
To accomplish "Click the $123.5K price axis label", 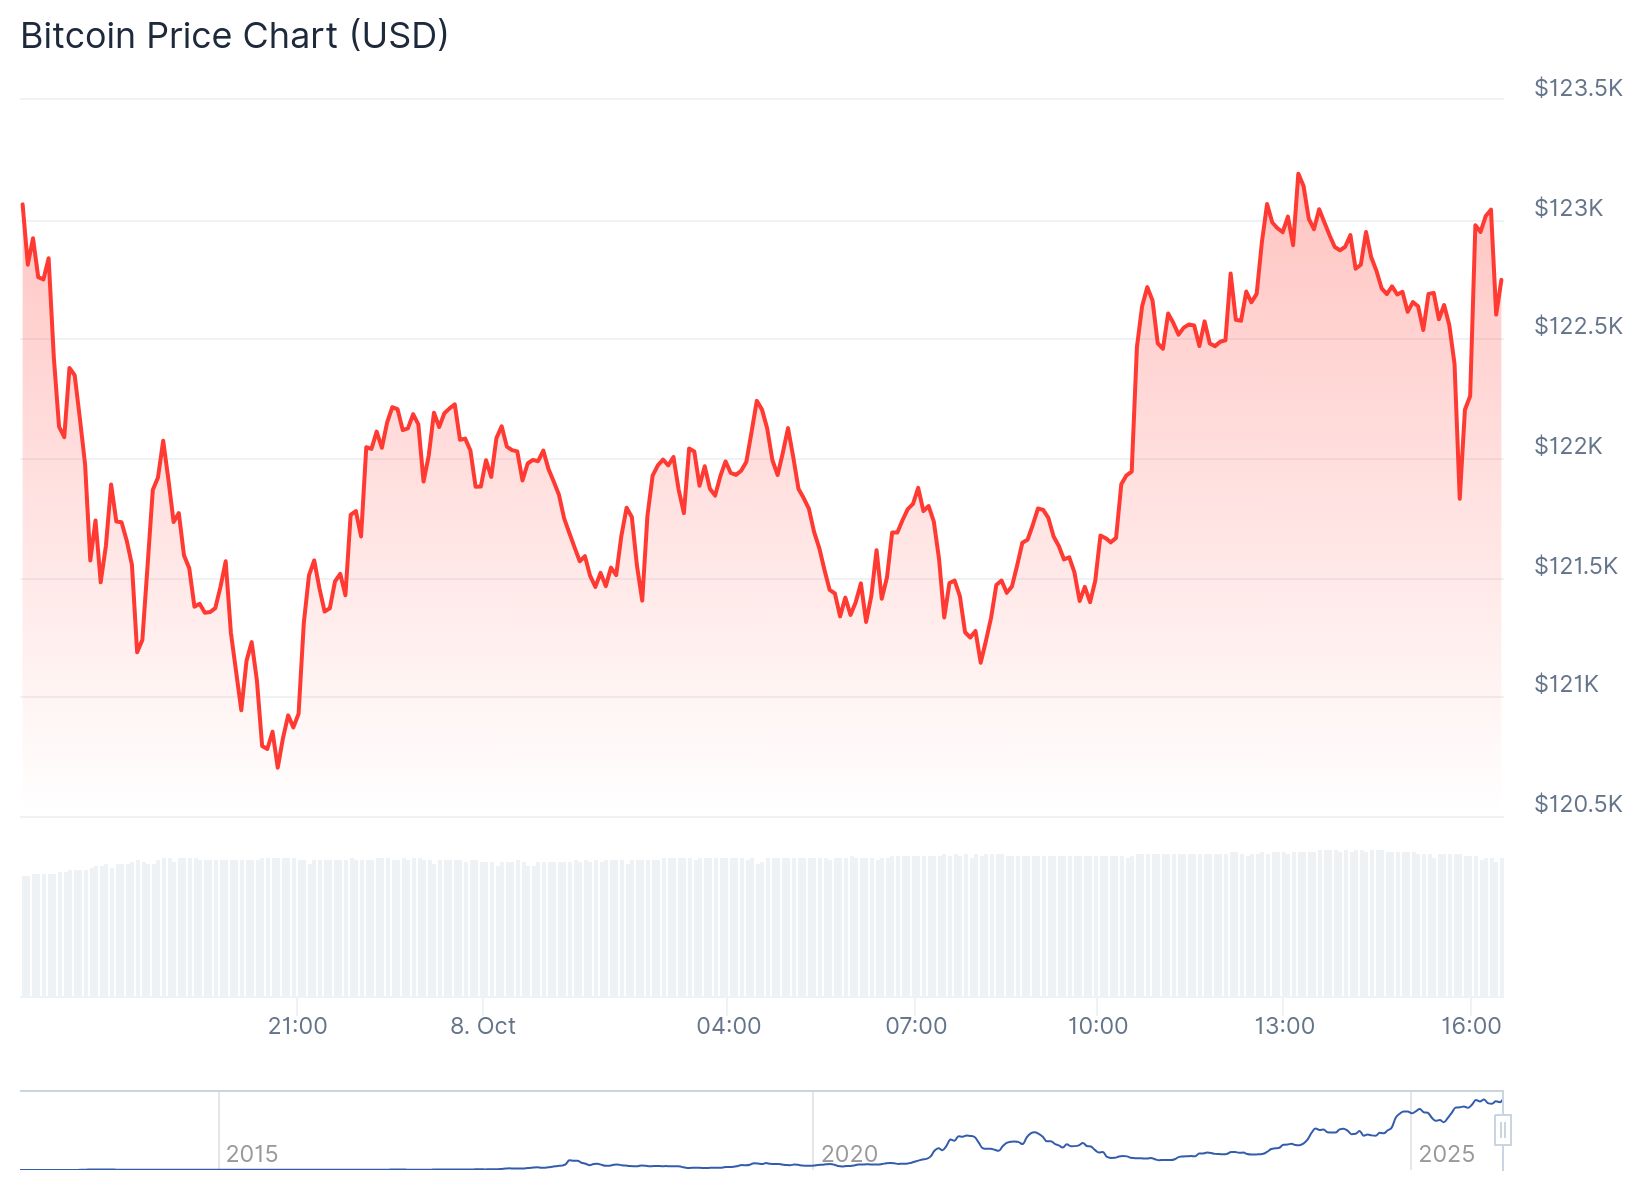I will pos(1578,88).
